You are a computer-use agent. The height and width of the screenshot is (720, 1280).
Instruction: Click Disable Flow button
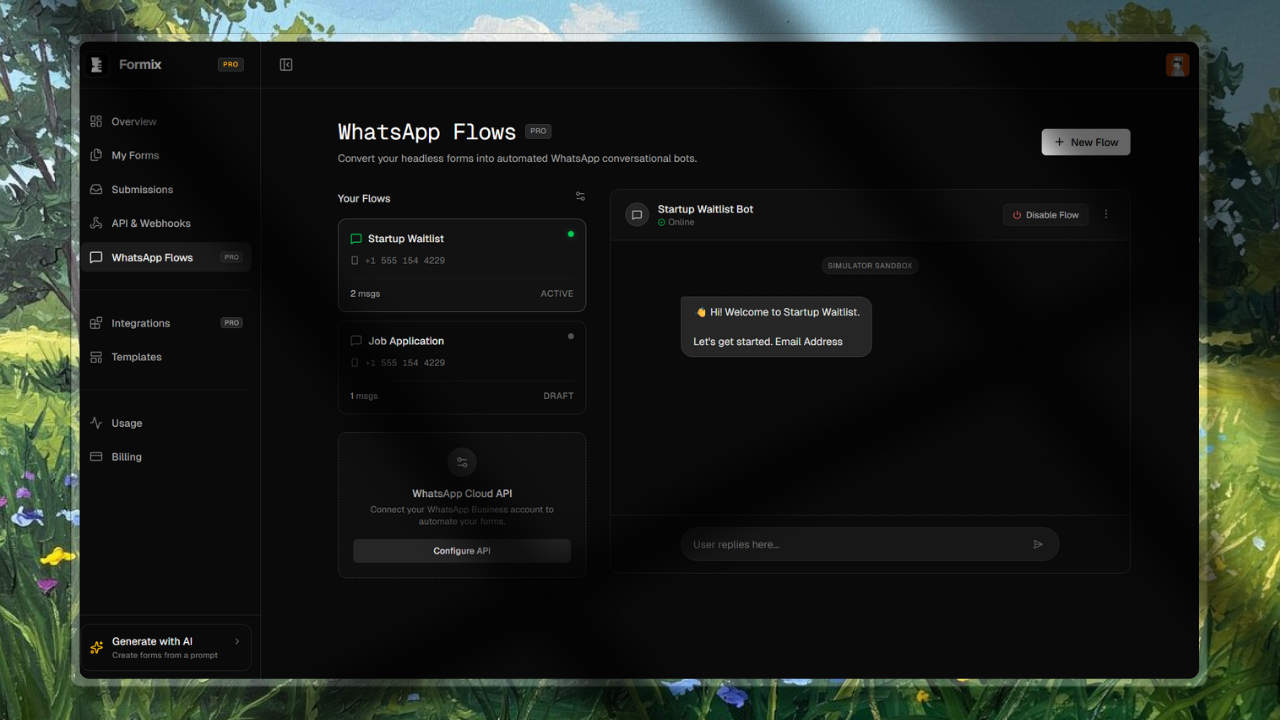point(1045,215)
